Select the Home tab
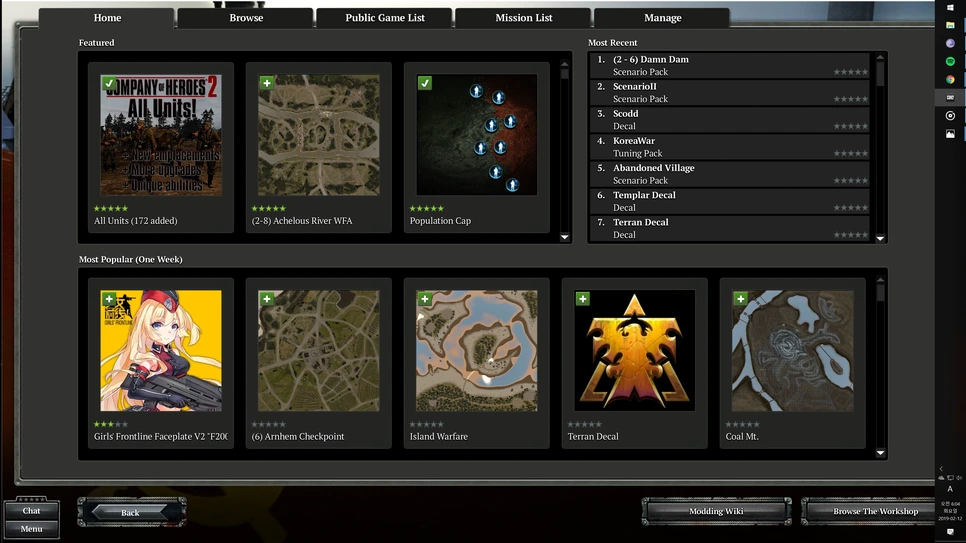The width and height of the screenshot is (966, 543). (x=107, y=18)
